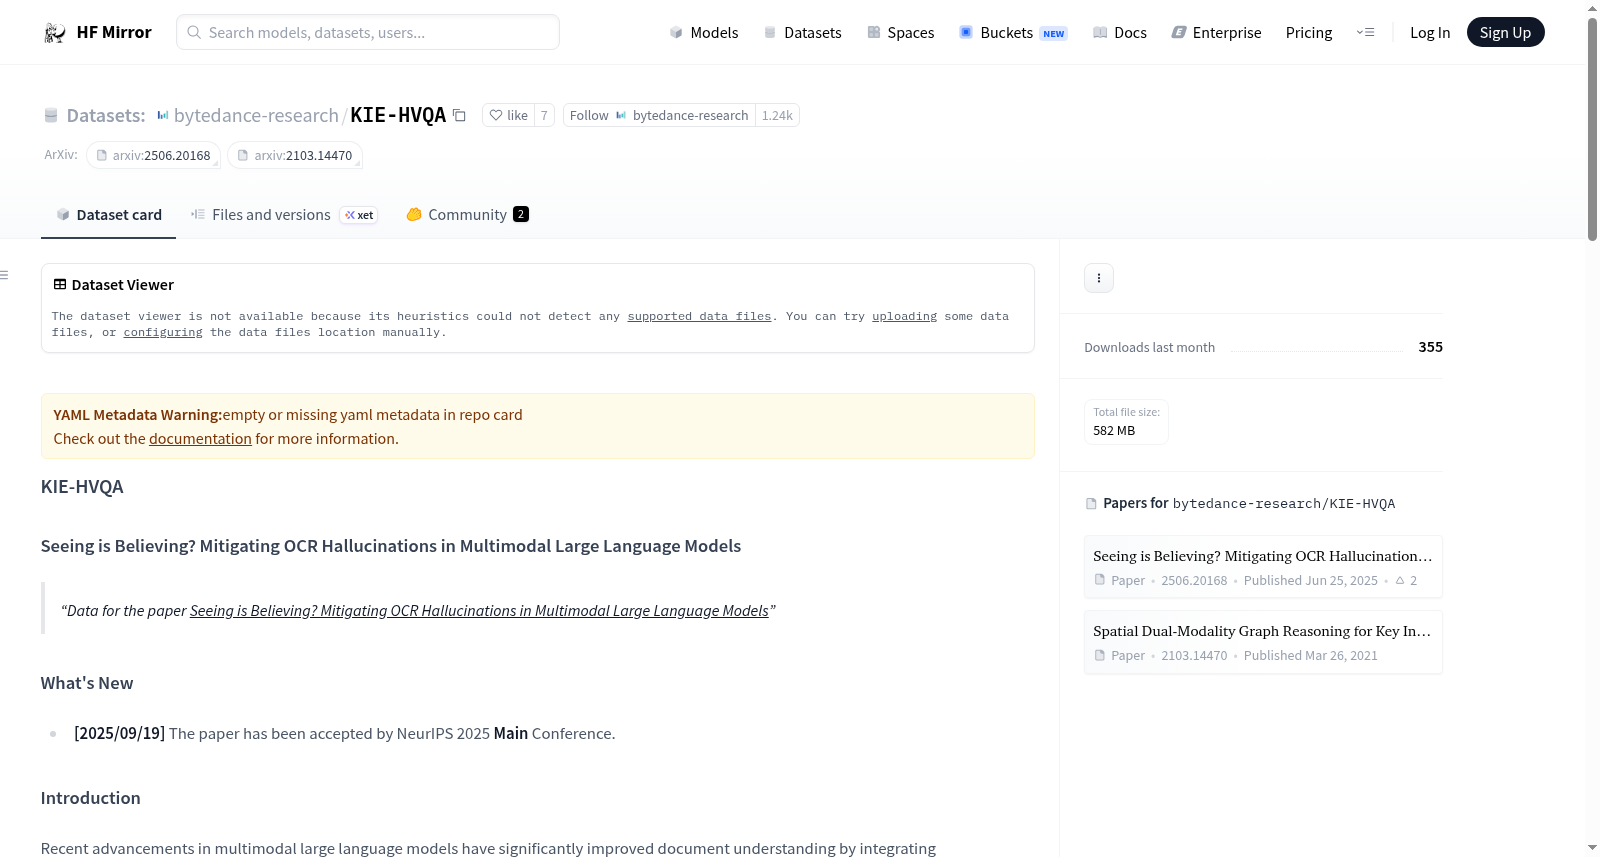This screenshot has width=1600, height=857.
Task: Click the Dataset Viewer table icon
Action: click(60, 285)
